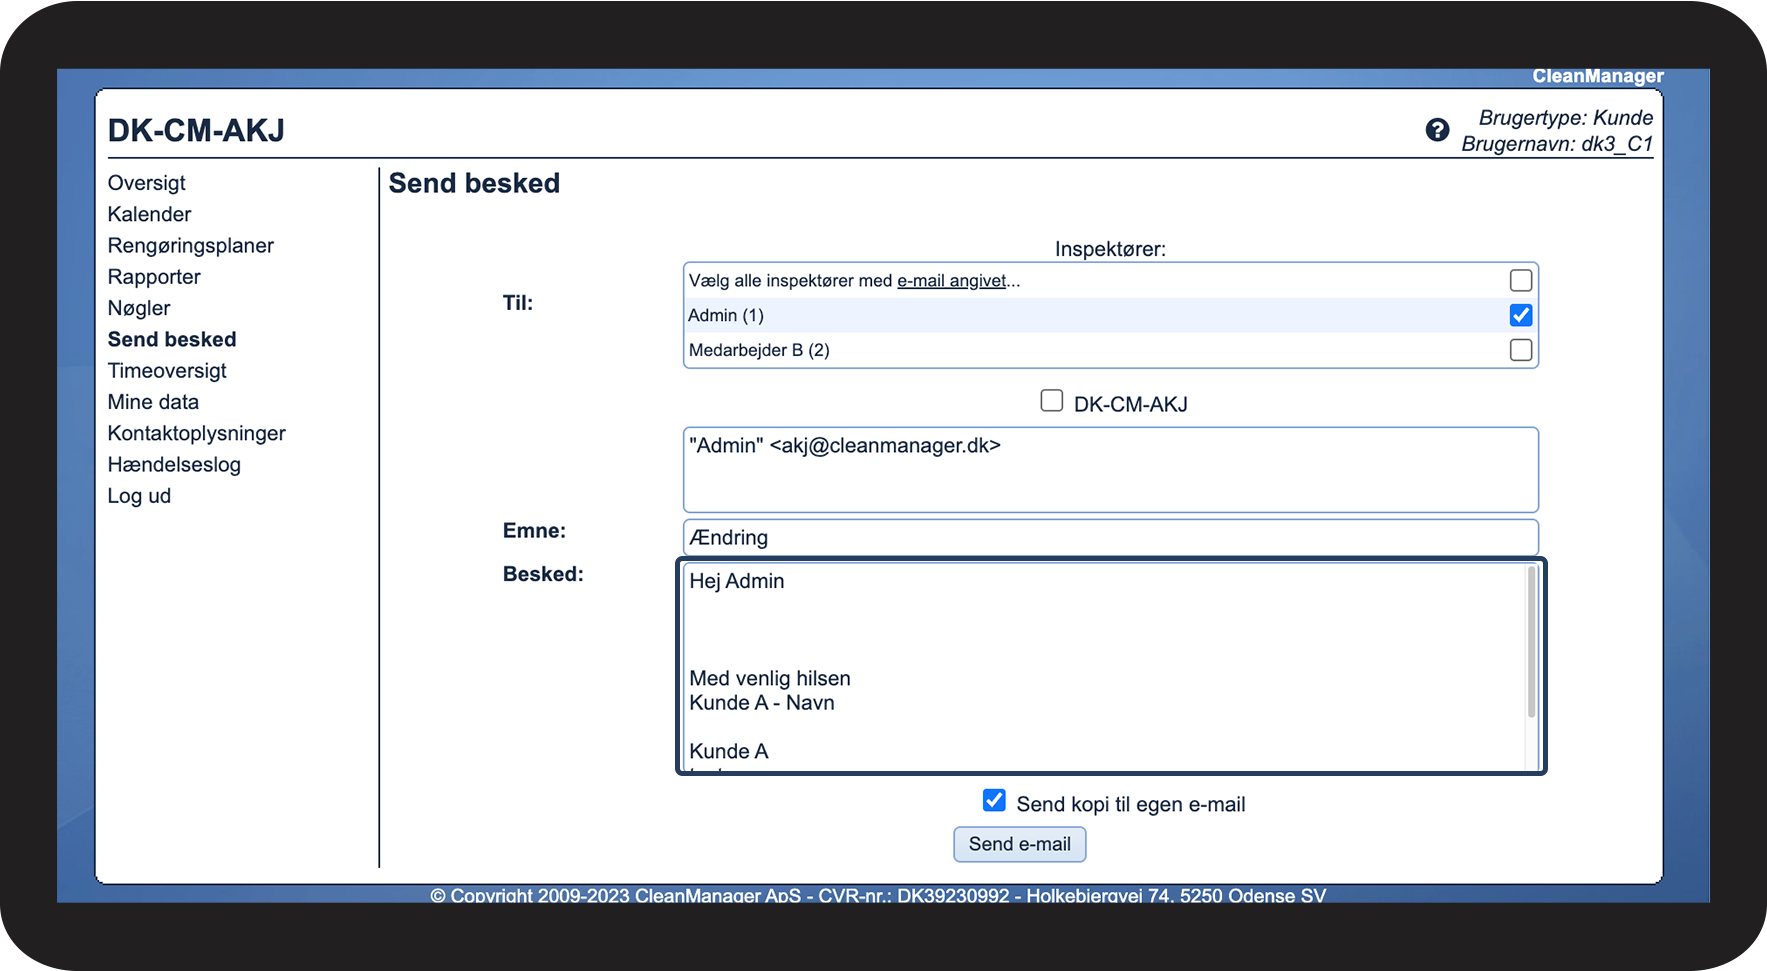Viewport: 1767px width, 971px height.
Task: Disable Send kopi til egen e-mail
Action: point(994,801)
